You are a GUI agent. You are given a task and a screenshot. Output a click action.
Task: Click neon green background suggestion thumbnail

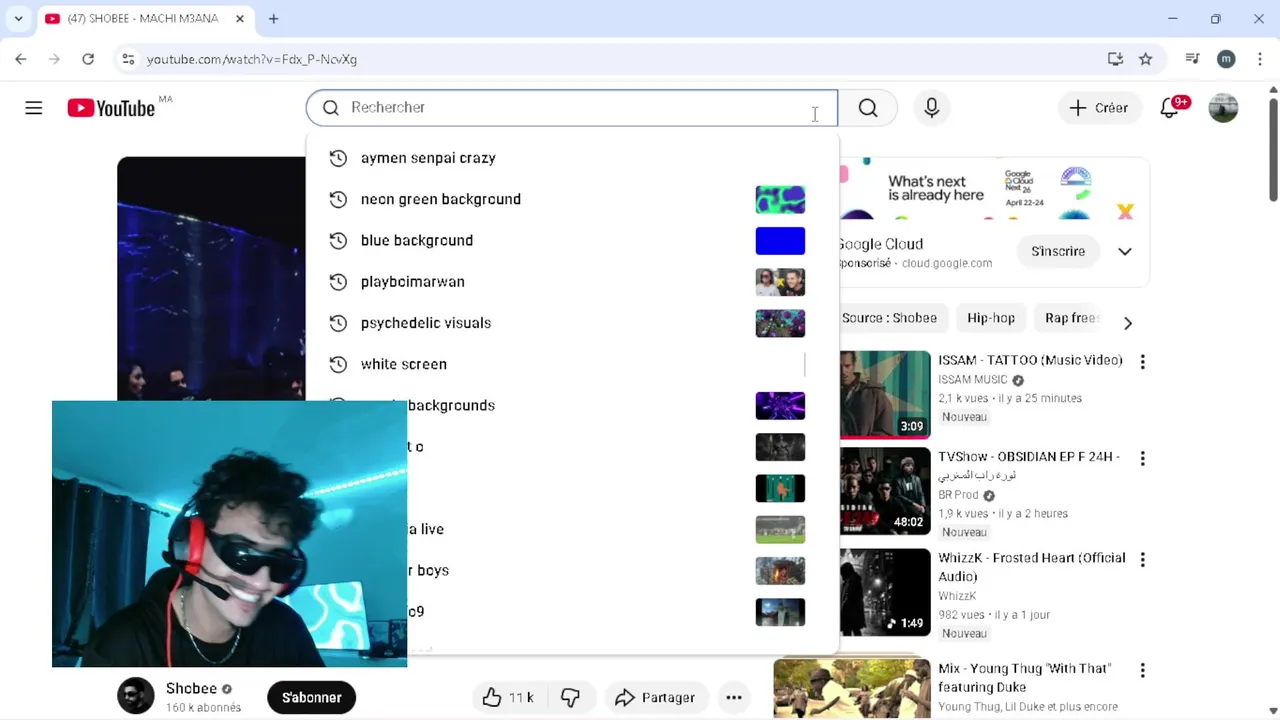[780, 199]
